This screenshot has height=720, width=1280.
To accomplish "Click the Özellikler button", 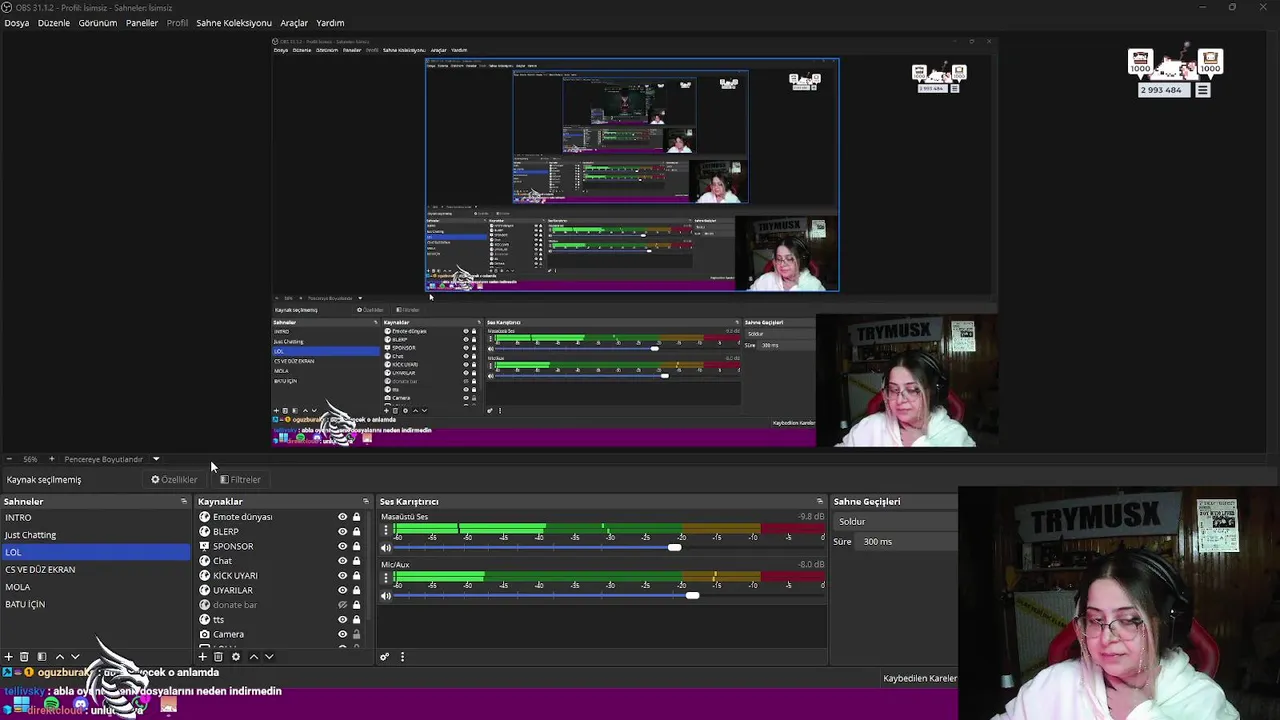I will coord(175,480).
